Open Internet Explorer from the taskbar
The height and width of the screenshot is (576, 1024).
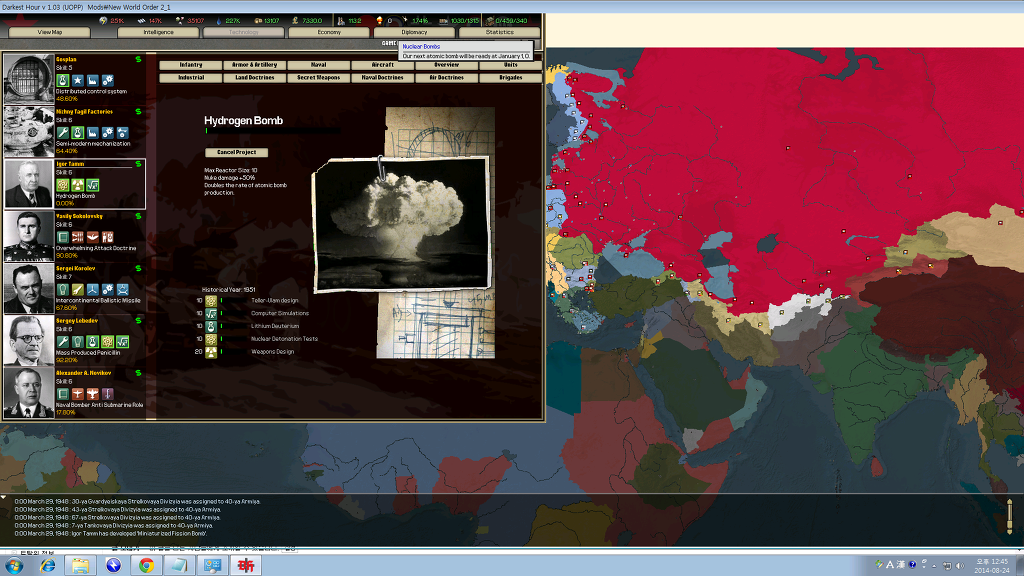click(48, 566)
